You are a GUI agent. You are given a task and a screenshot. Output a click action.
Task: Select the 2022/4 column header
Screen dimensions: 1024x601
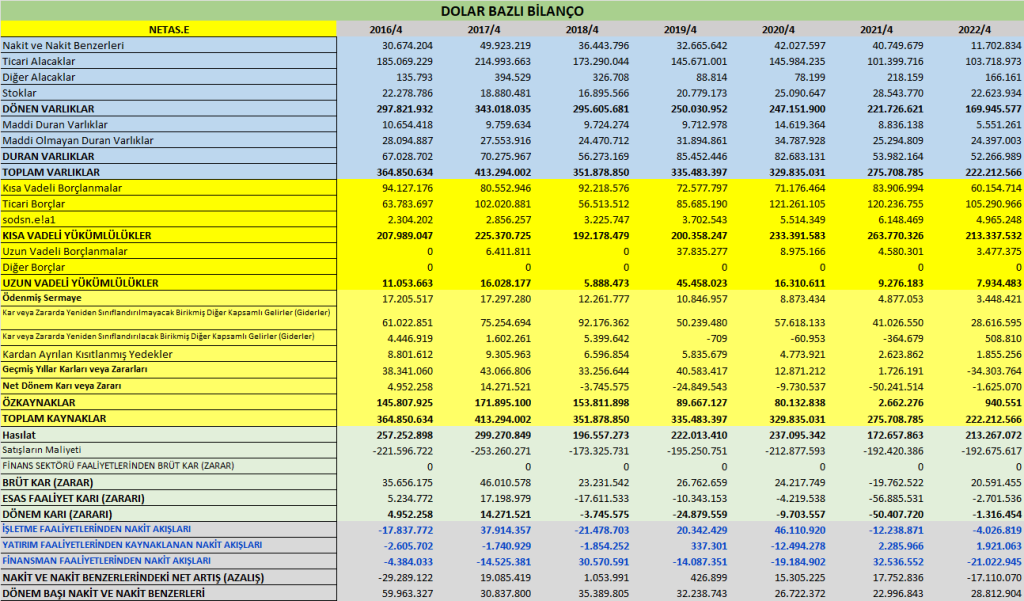(x=974, y=29)
